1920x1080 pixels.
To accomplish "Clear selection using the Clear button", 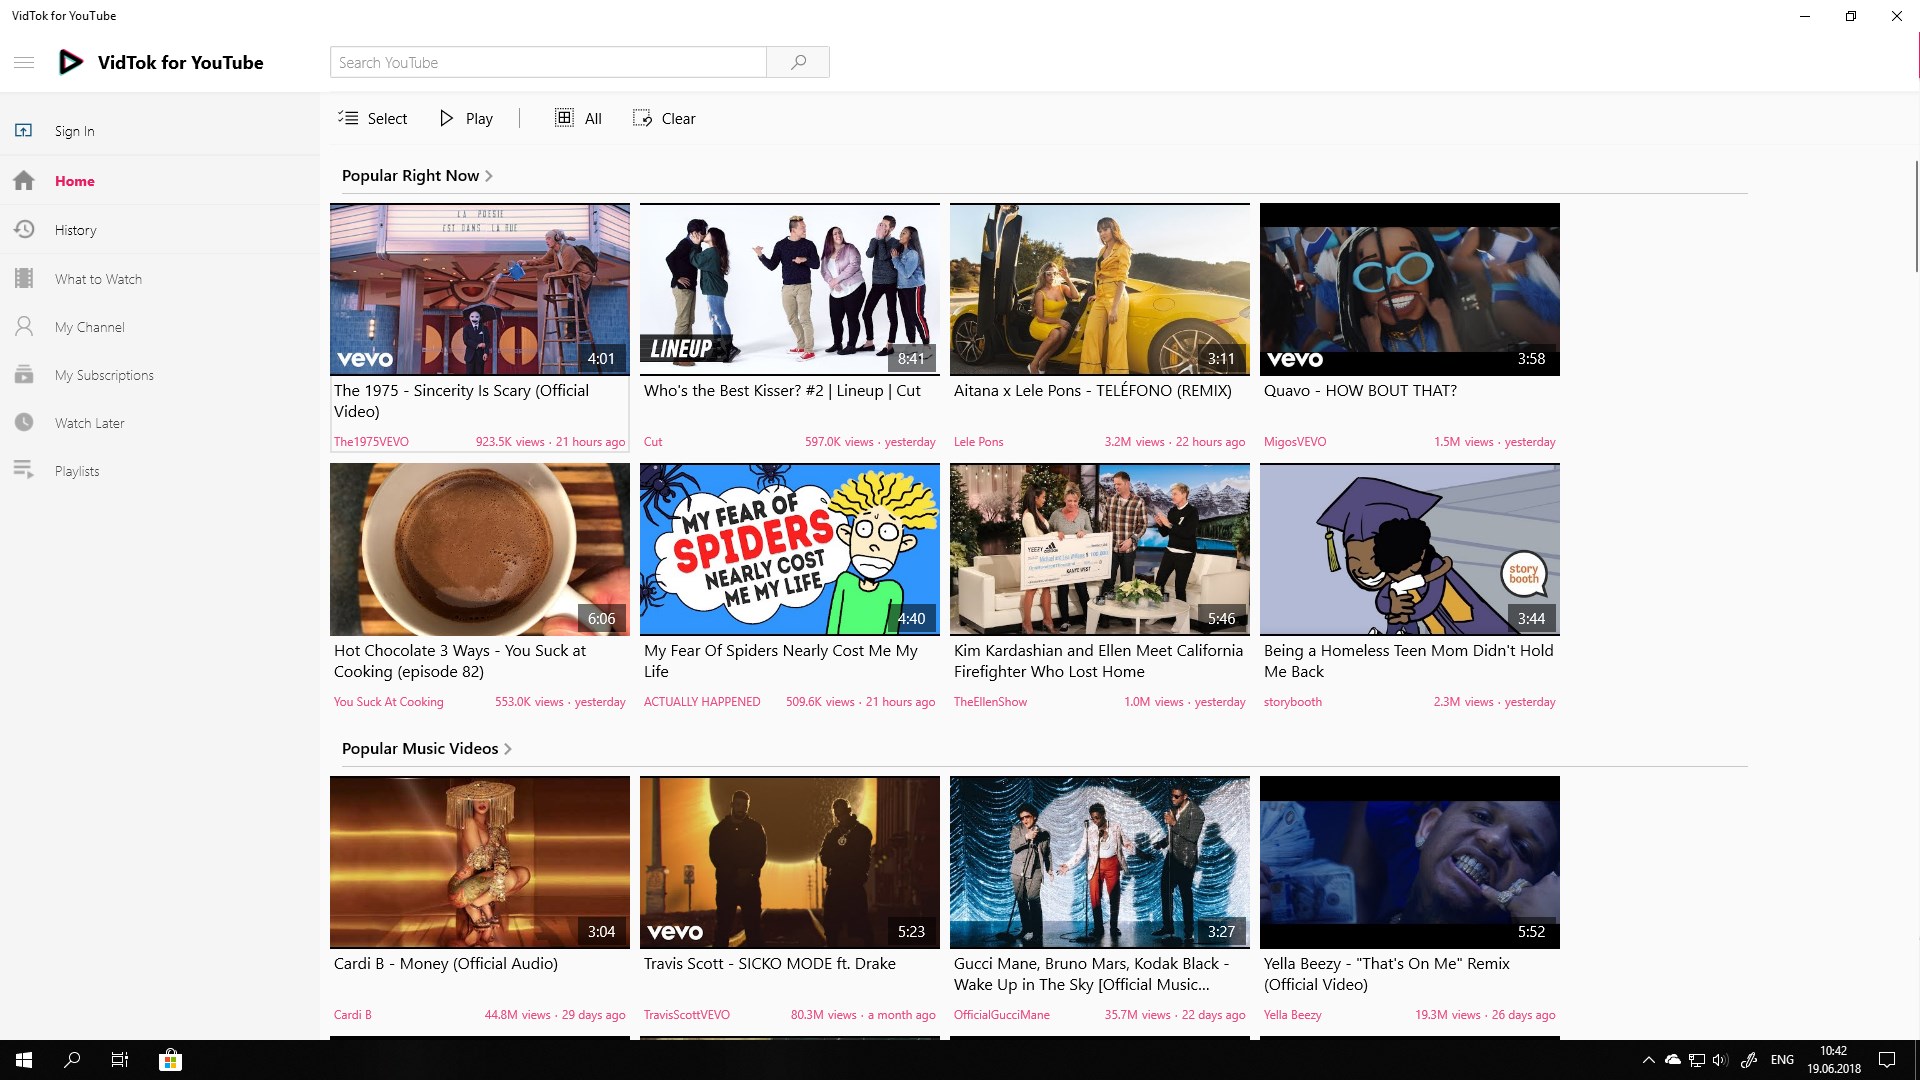I will click(x=664, y=118).
